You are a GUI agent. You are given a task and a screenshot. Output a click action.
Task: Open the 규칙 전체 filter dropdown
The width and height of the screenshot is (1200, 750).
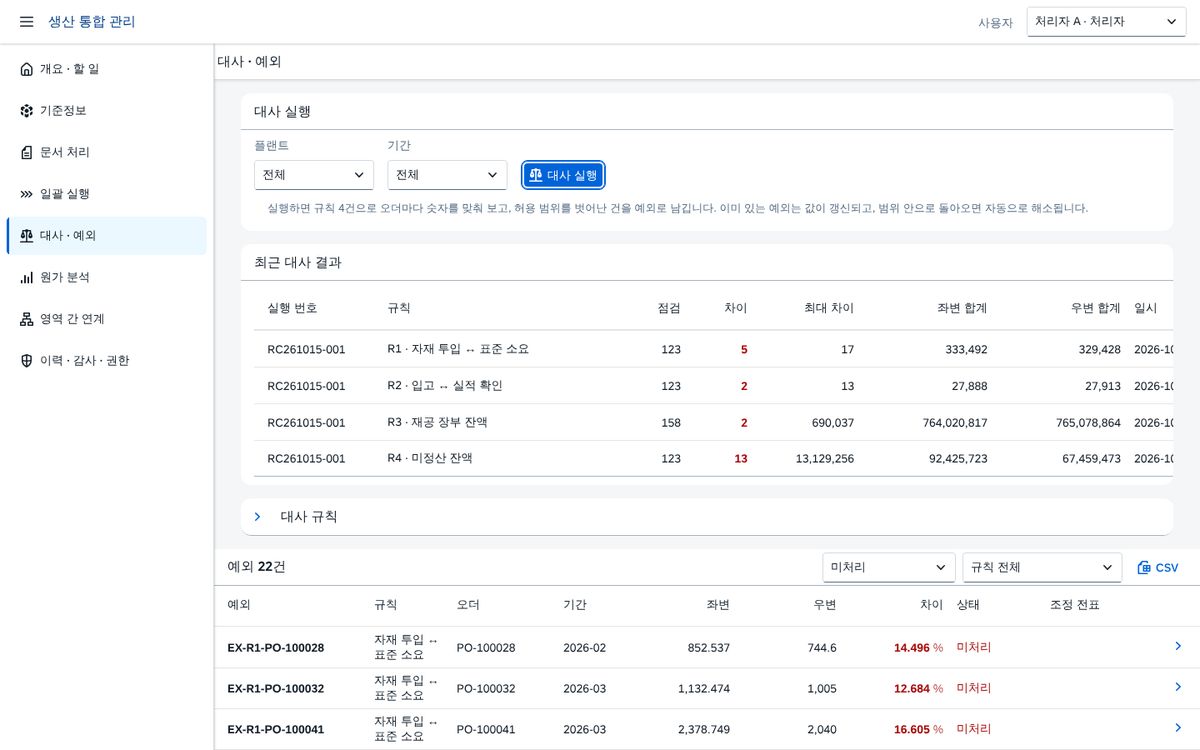(x=1042, y=567)
